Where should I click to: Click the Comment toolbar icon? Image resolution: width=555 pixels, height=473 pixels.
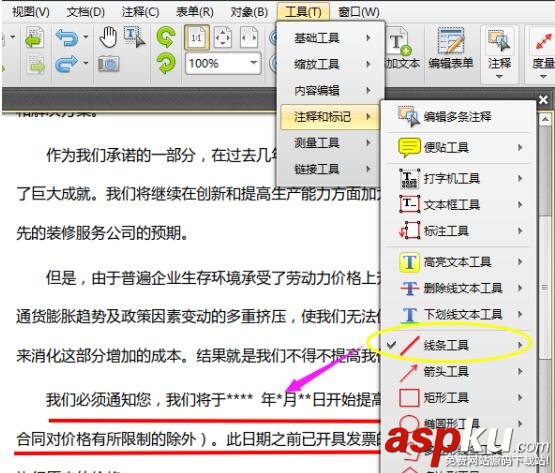tap(499, 49)
